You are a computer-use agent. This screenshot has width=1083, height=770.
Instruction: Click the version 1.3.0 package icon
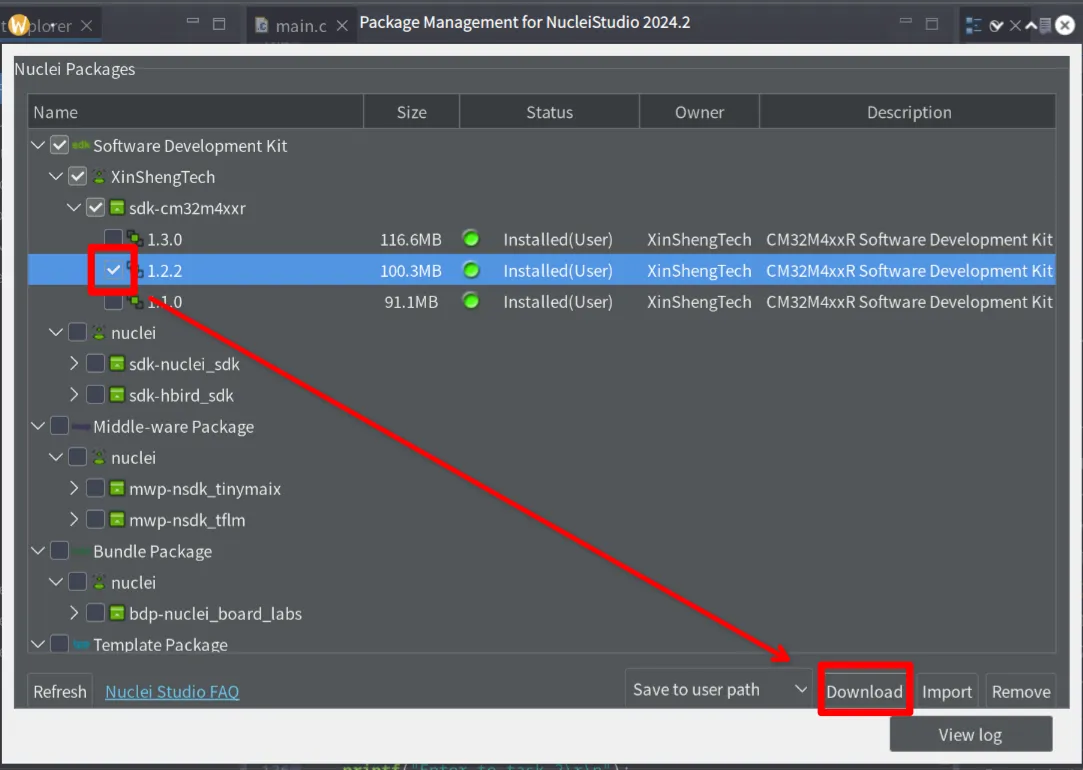(135, 239)
